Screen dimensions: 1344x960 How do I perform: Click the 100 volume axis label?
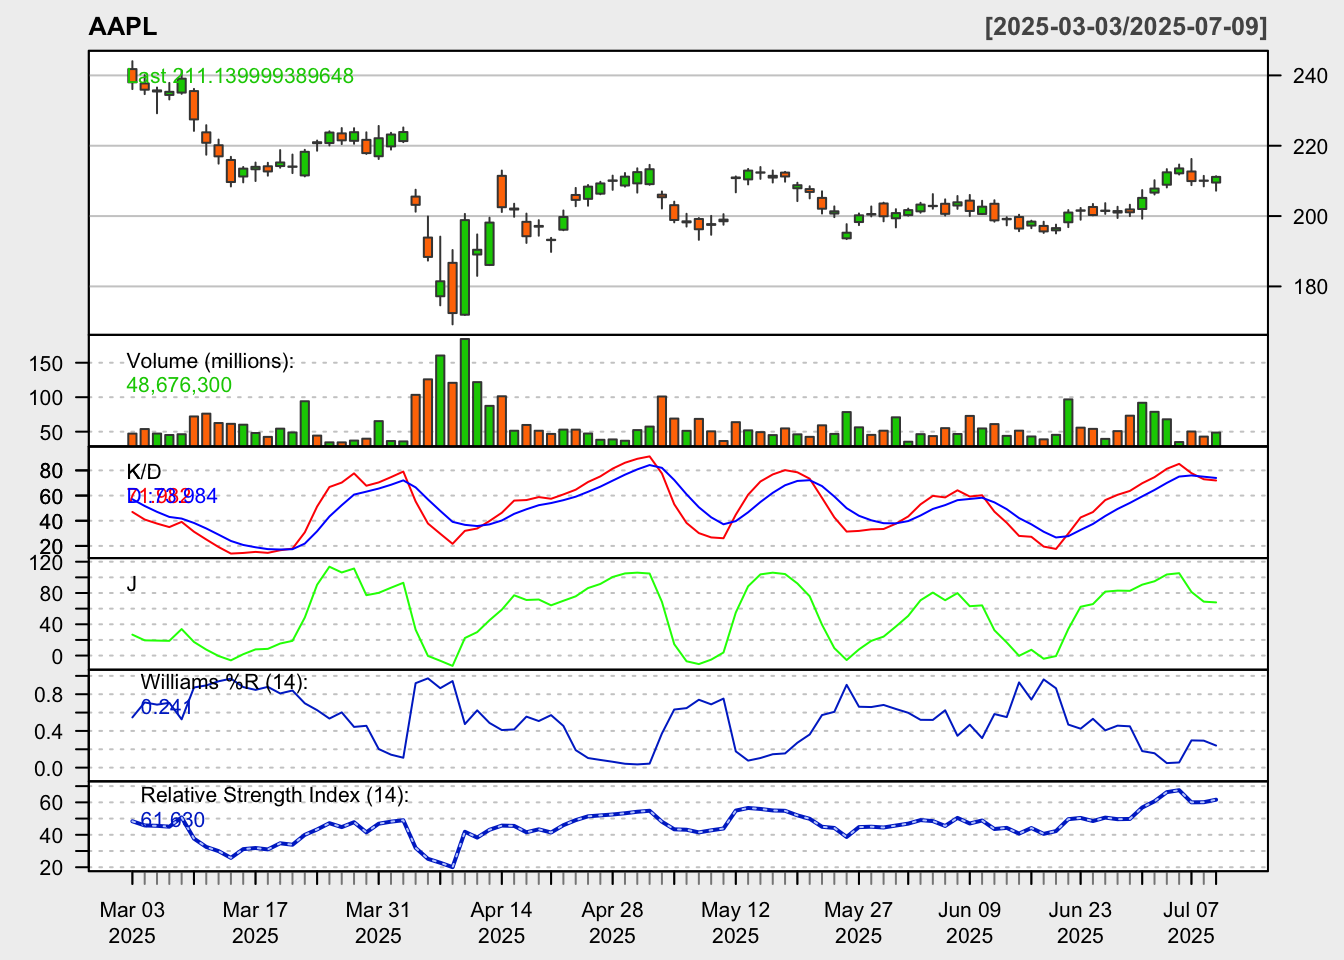pyautogui.click(x=46, y=398)
